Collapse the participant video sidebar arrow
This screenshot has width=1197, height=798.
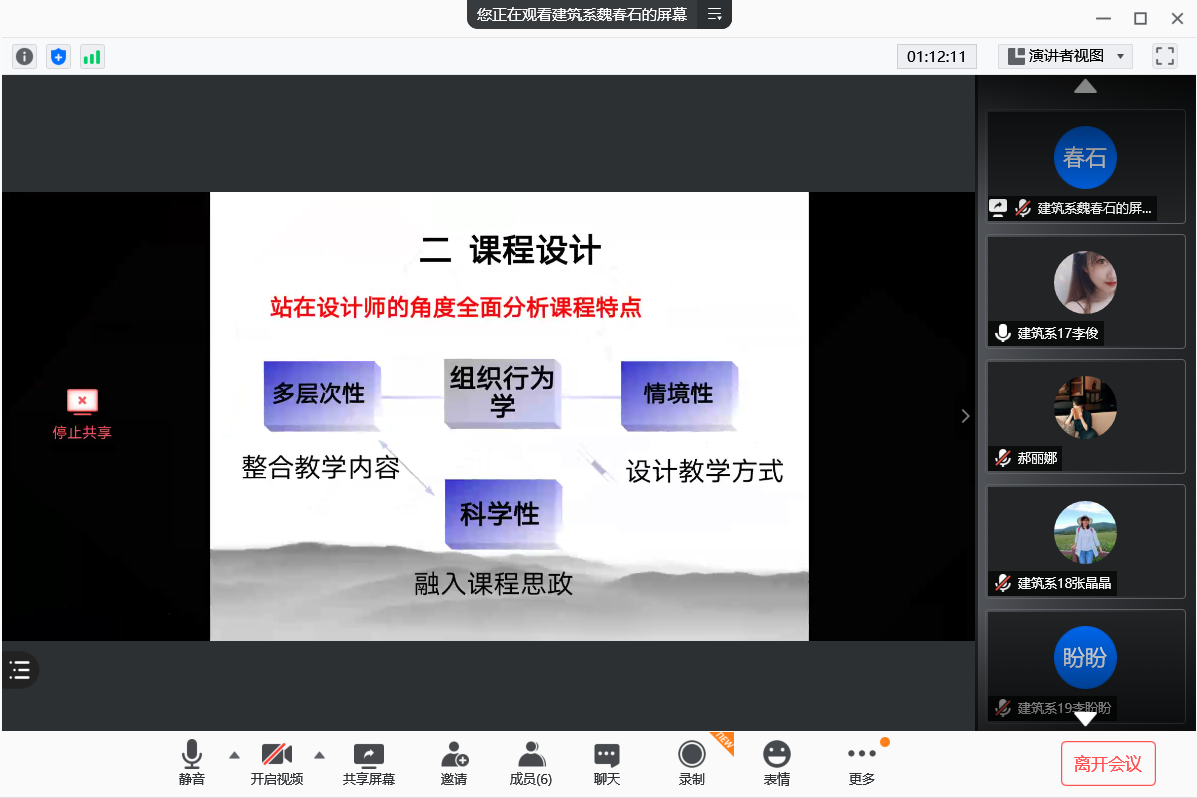click(x=965, y=416)
